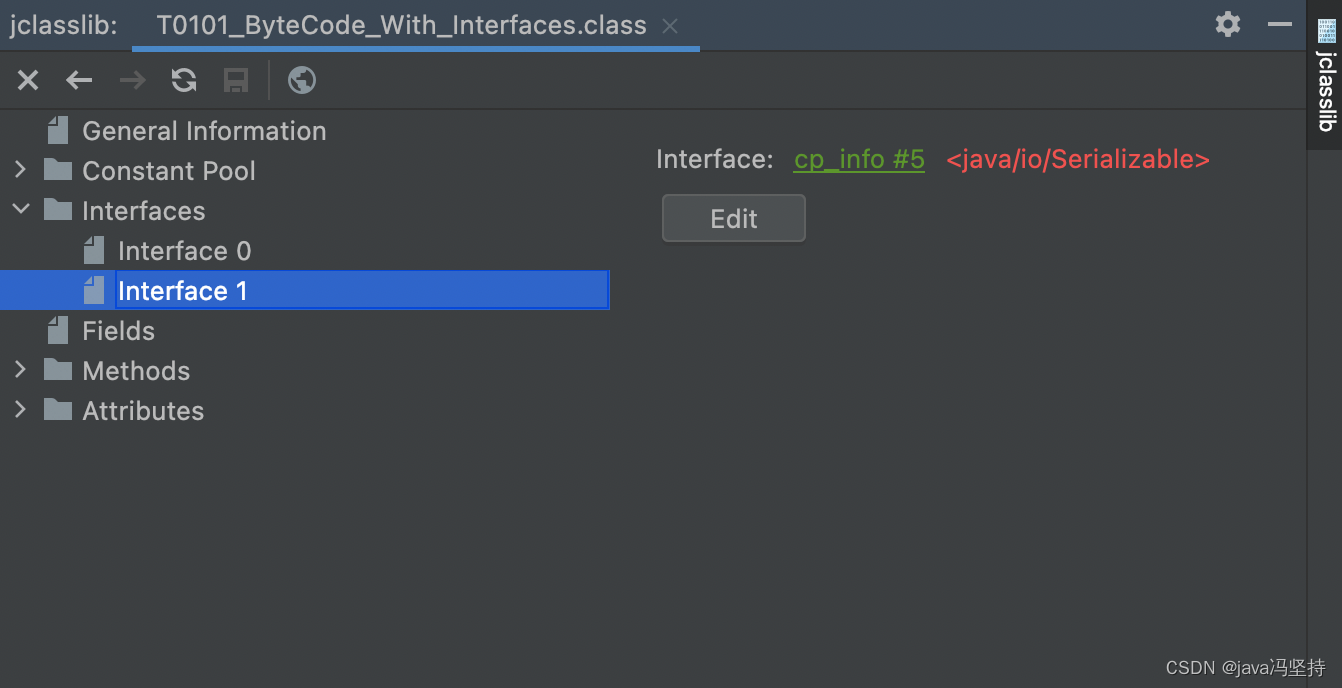Follow the cp_info #5 constant pool link
Viewport: 1342px width, 688px height.
858,159
